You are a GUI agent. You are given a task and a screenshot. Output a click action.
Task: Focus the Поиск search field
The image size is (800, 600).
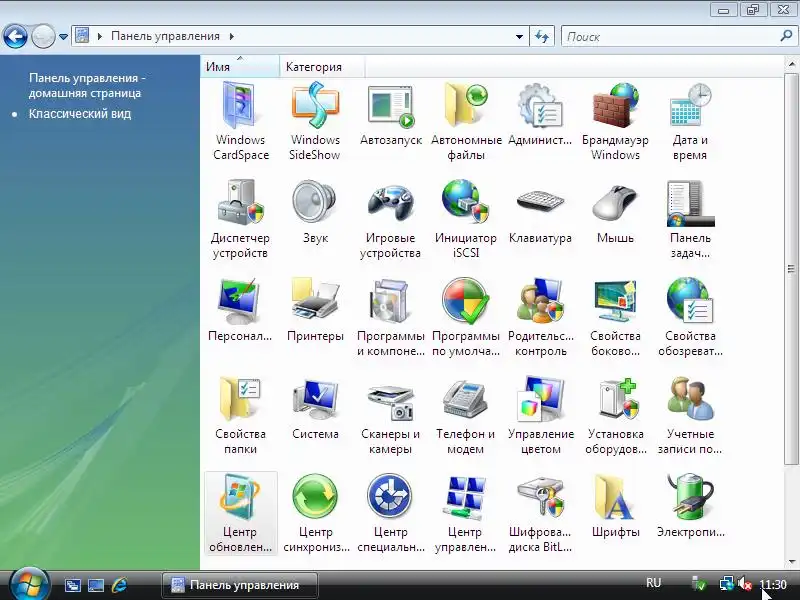pyautogui.click(x=669, y=37)
